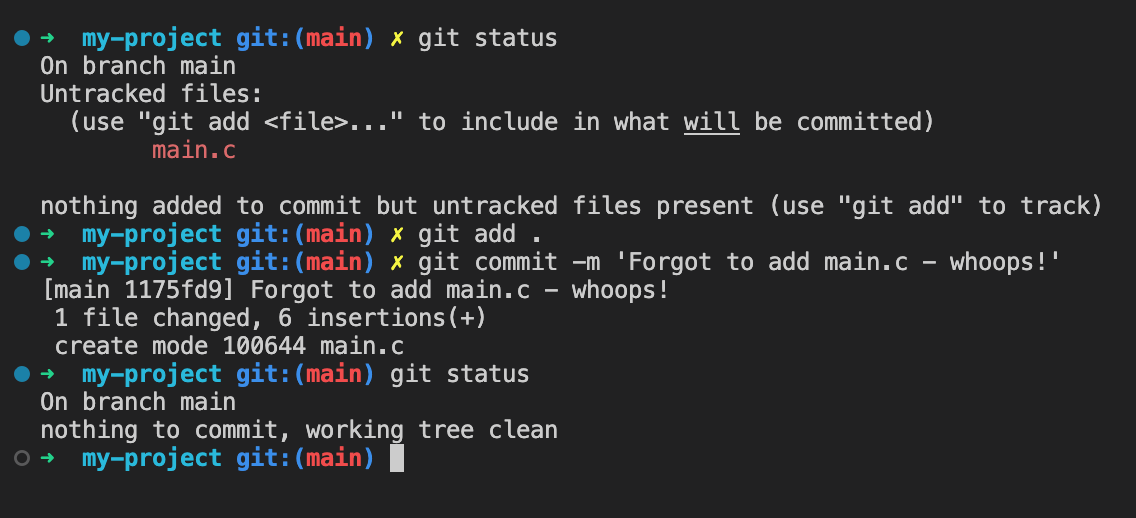
Task: Click the underlined word 'will' in hint
Action: point(711,122)
